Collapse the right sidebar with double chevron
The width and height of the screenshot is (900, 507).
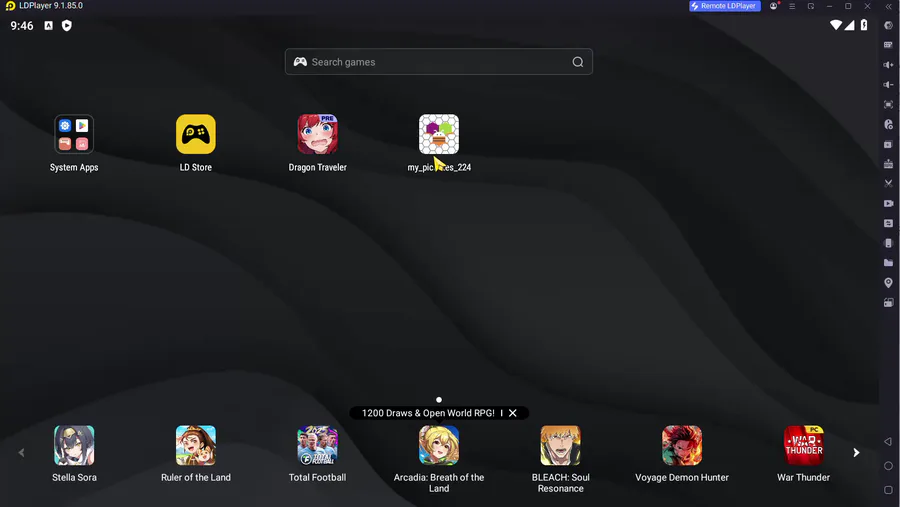click(889, 6)
